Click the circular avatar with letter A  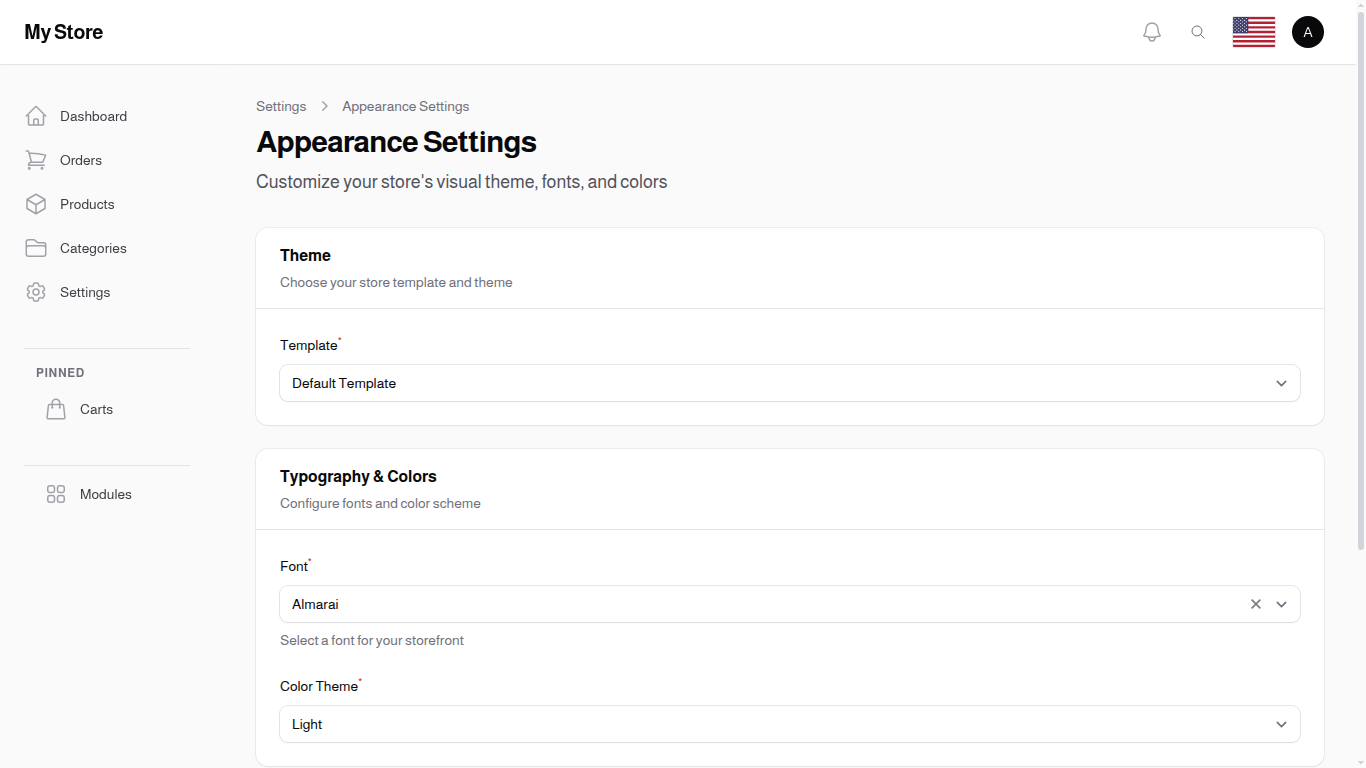click(1308, 31)
